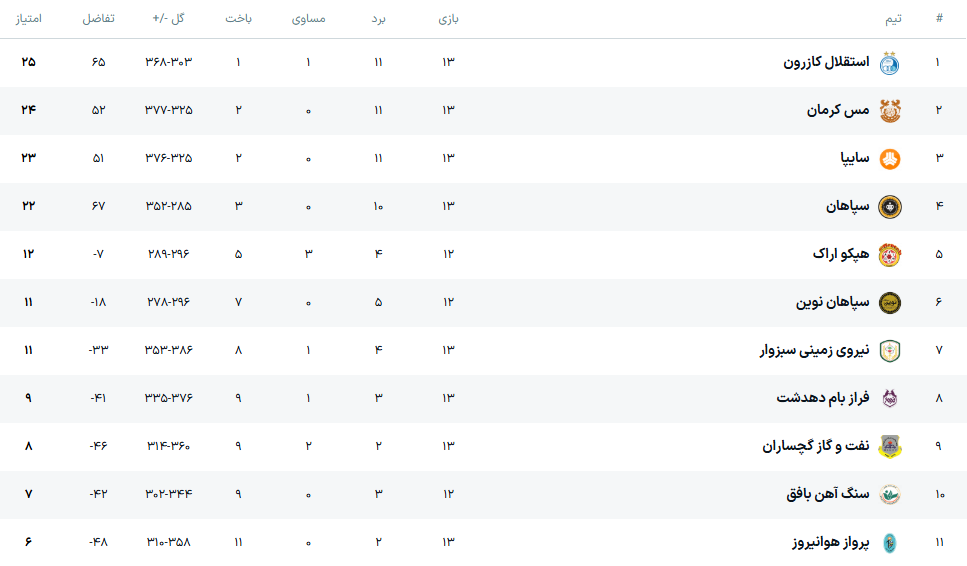
Task: Open the سایپا team name link
Action: click(x=853, y=158)
